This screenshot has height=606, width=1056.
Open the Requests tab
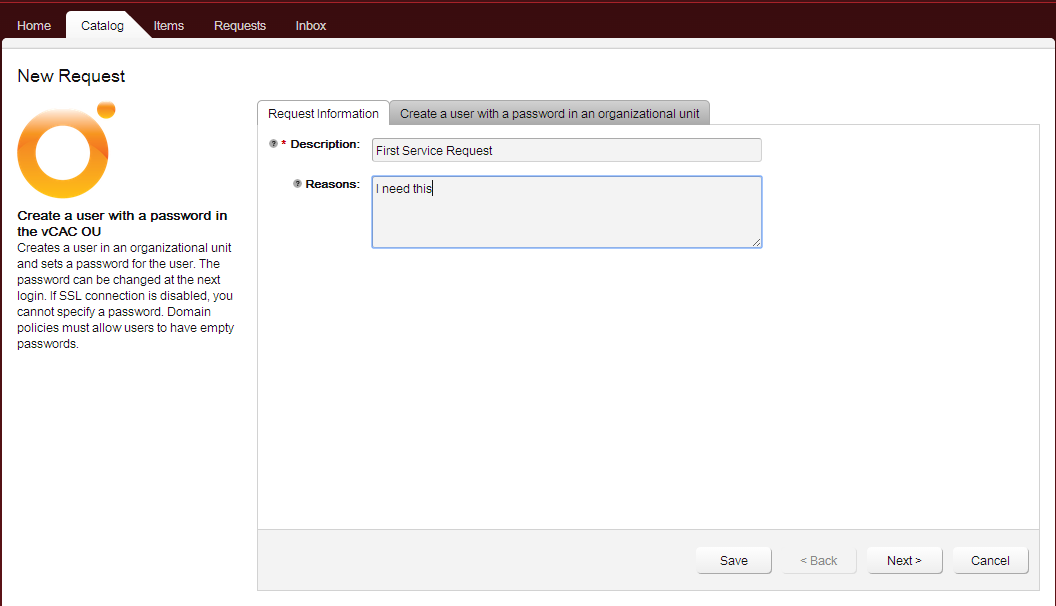pyautogui.click(x=240, y=25)
